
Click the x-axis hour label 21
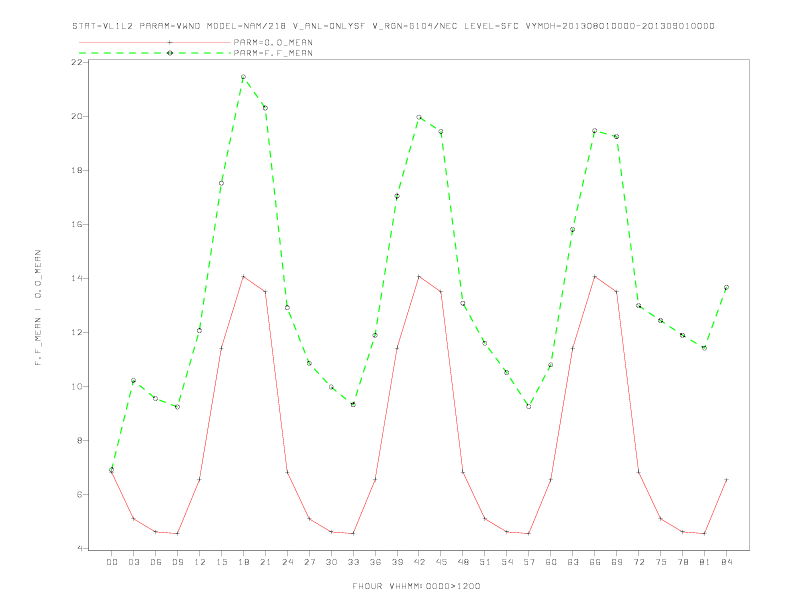click(x=265, y=562)
